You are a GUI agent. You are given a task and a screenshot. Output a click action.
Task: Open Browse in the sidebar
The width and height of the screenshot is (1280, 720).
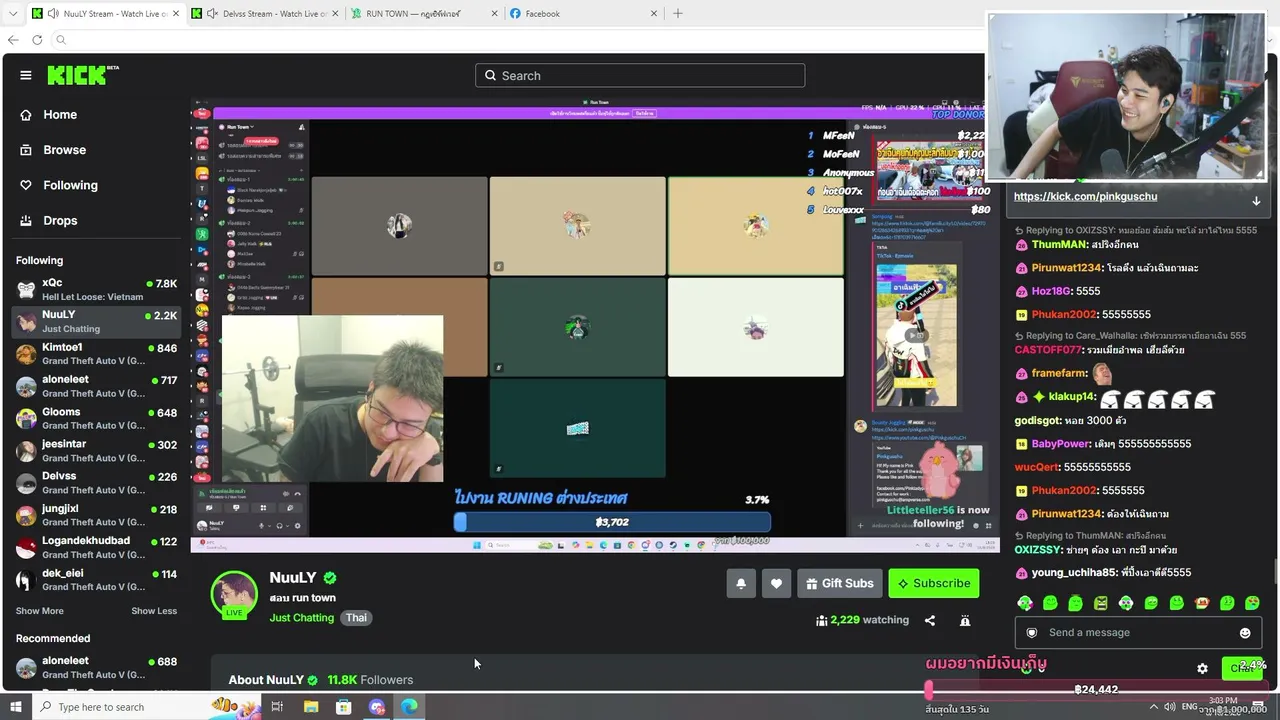[x=64, y=150]
